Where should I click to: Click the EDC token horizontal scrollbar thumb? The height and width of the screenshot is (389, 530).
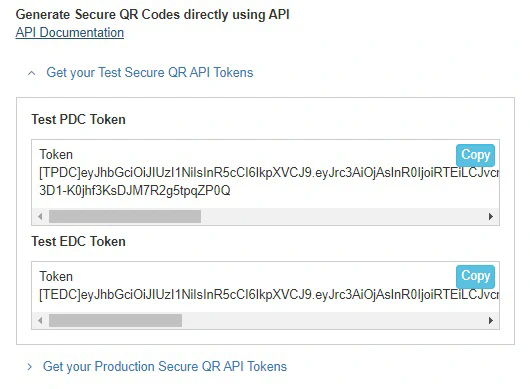tap(116, 320)
